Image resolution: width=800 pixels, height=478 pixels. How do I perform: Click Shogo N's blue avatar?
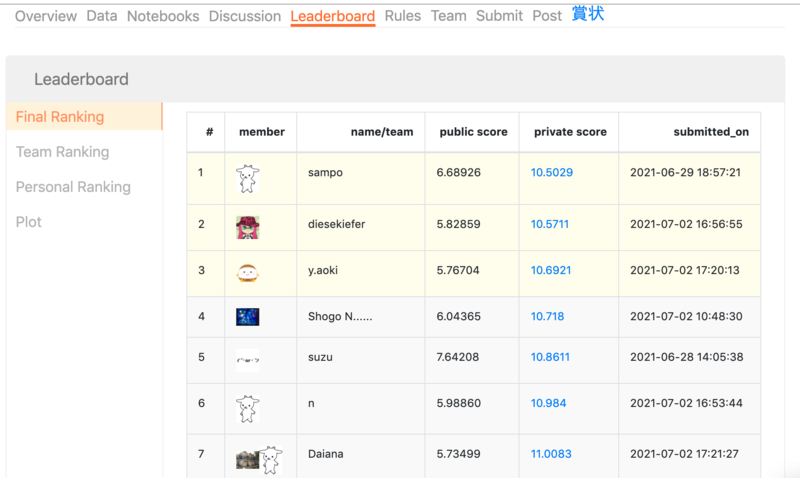247,317
